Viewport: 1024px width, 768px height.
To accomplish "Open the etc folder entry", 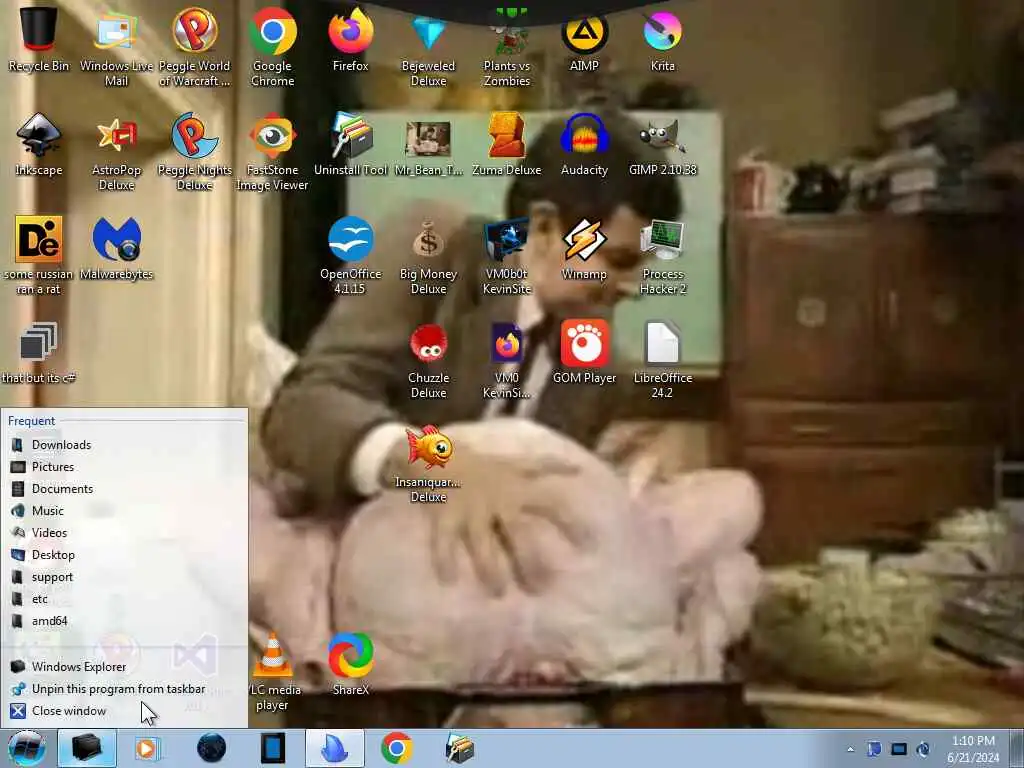I will tap(124, 599).
